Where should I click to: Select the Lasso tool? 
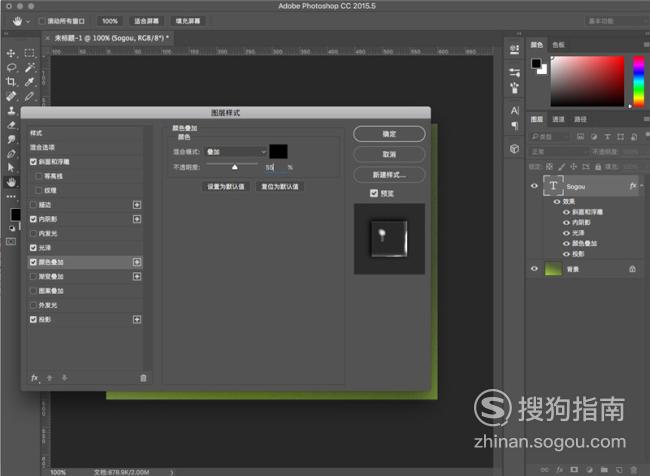(x=11, y=68)
